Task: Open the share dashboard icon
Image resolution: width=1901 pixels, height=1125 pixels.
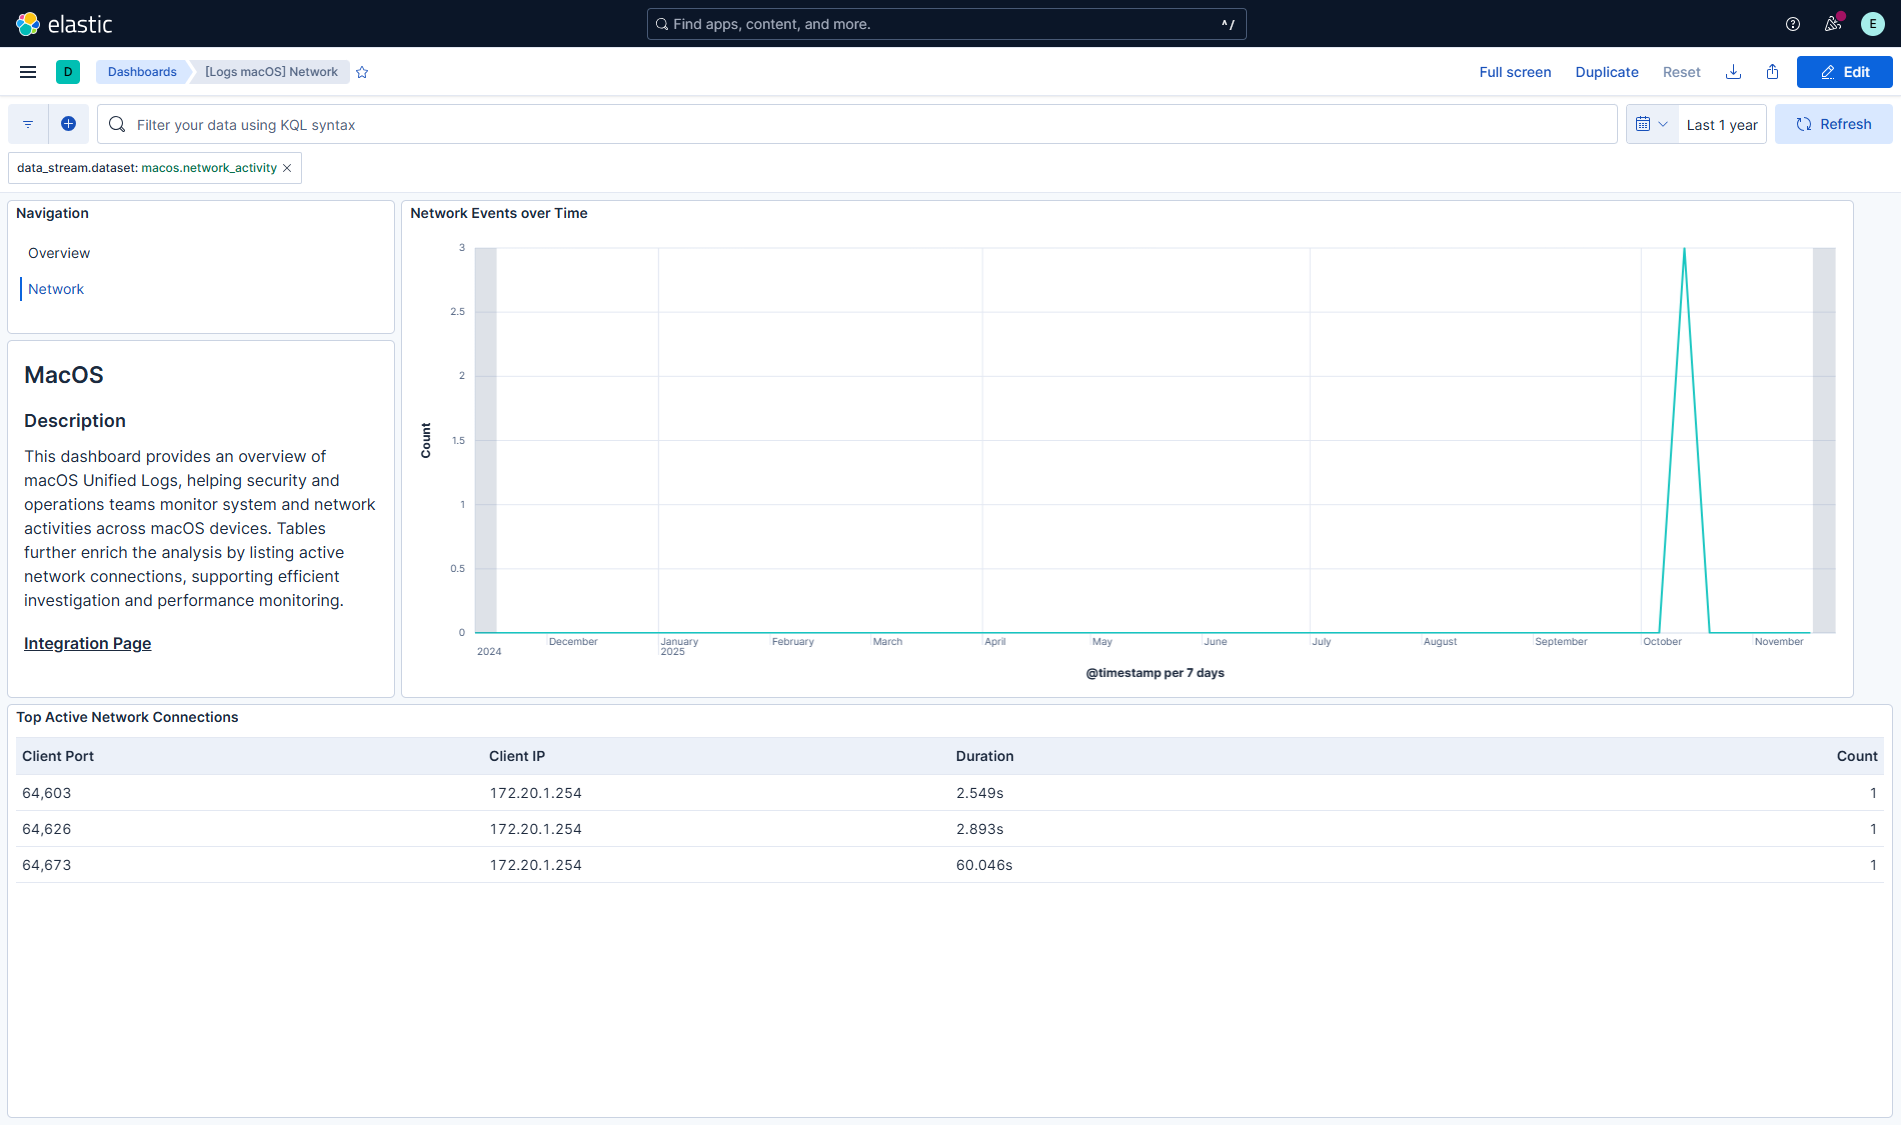Action: click(x=1772, y=71)
